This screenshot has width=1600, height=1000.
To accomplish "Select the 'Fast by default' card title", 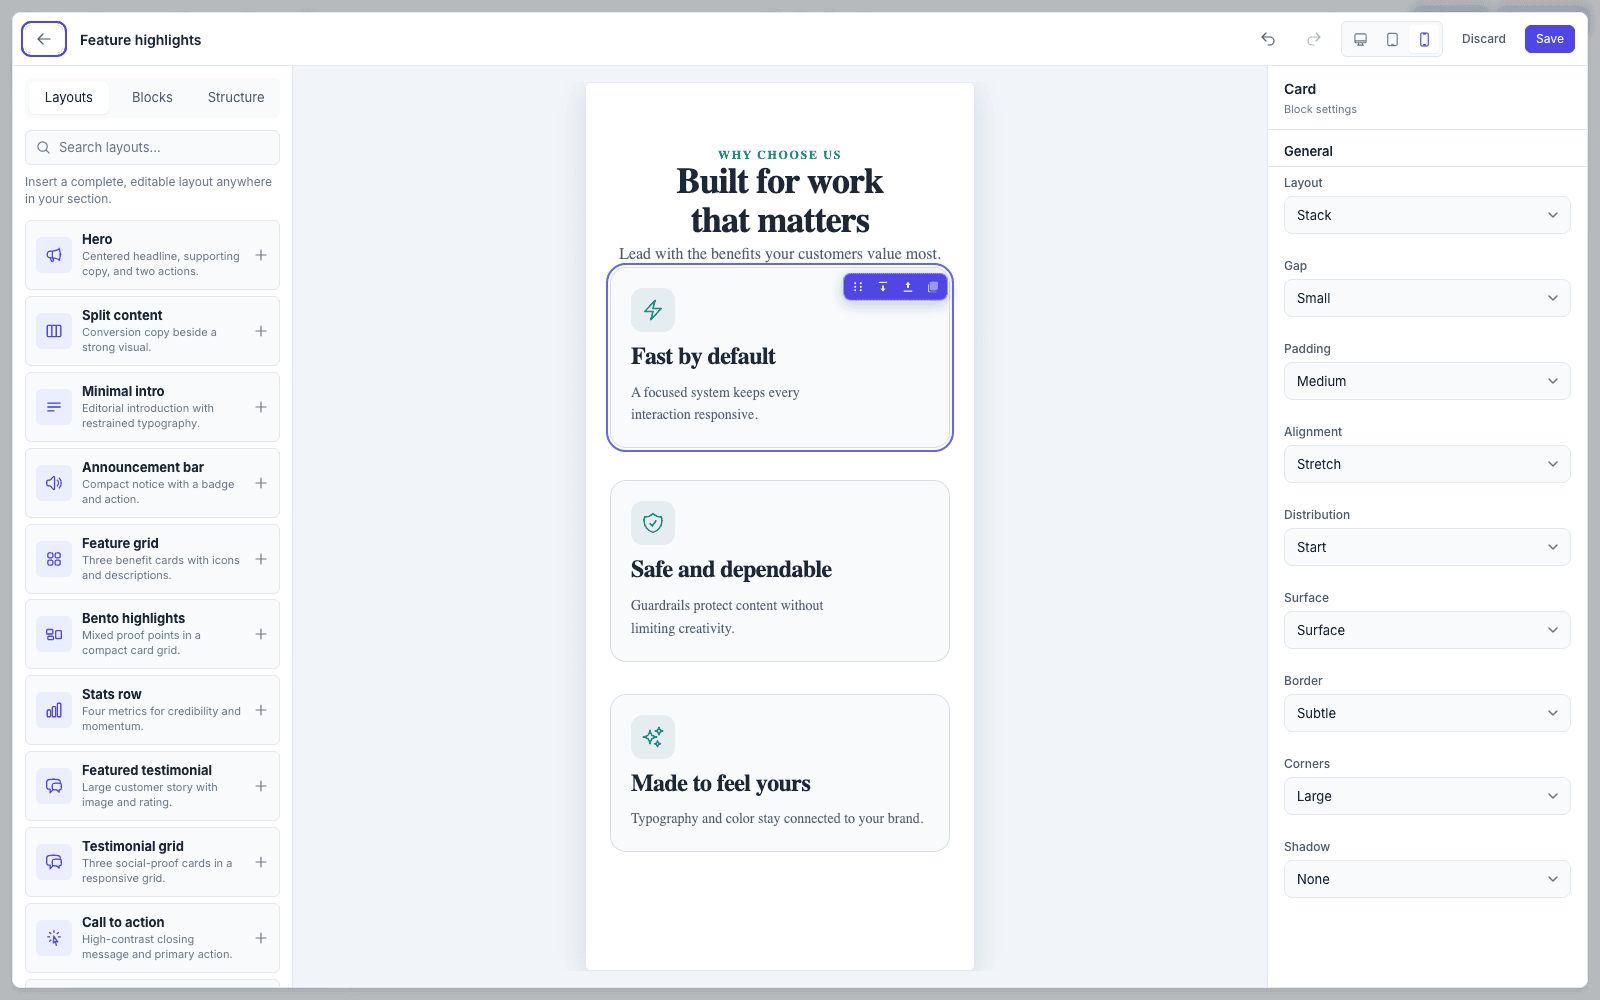I will (x=703, y=356).
